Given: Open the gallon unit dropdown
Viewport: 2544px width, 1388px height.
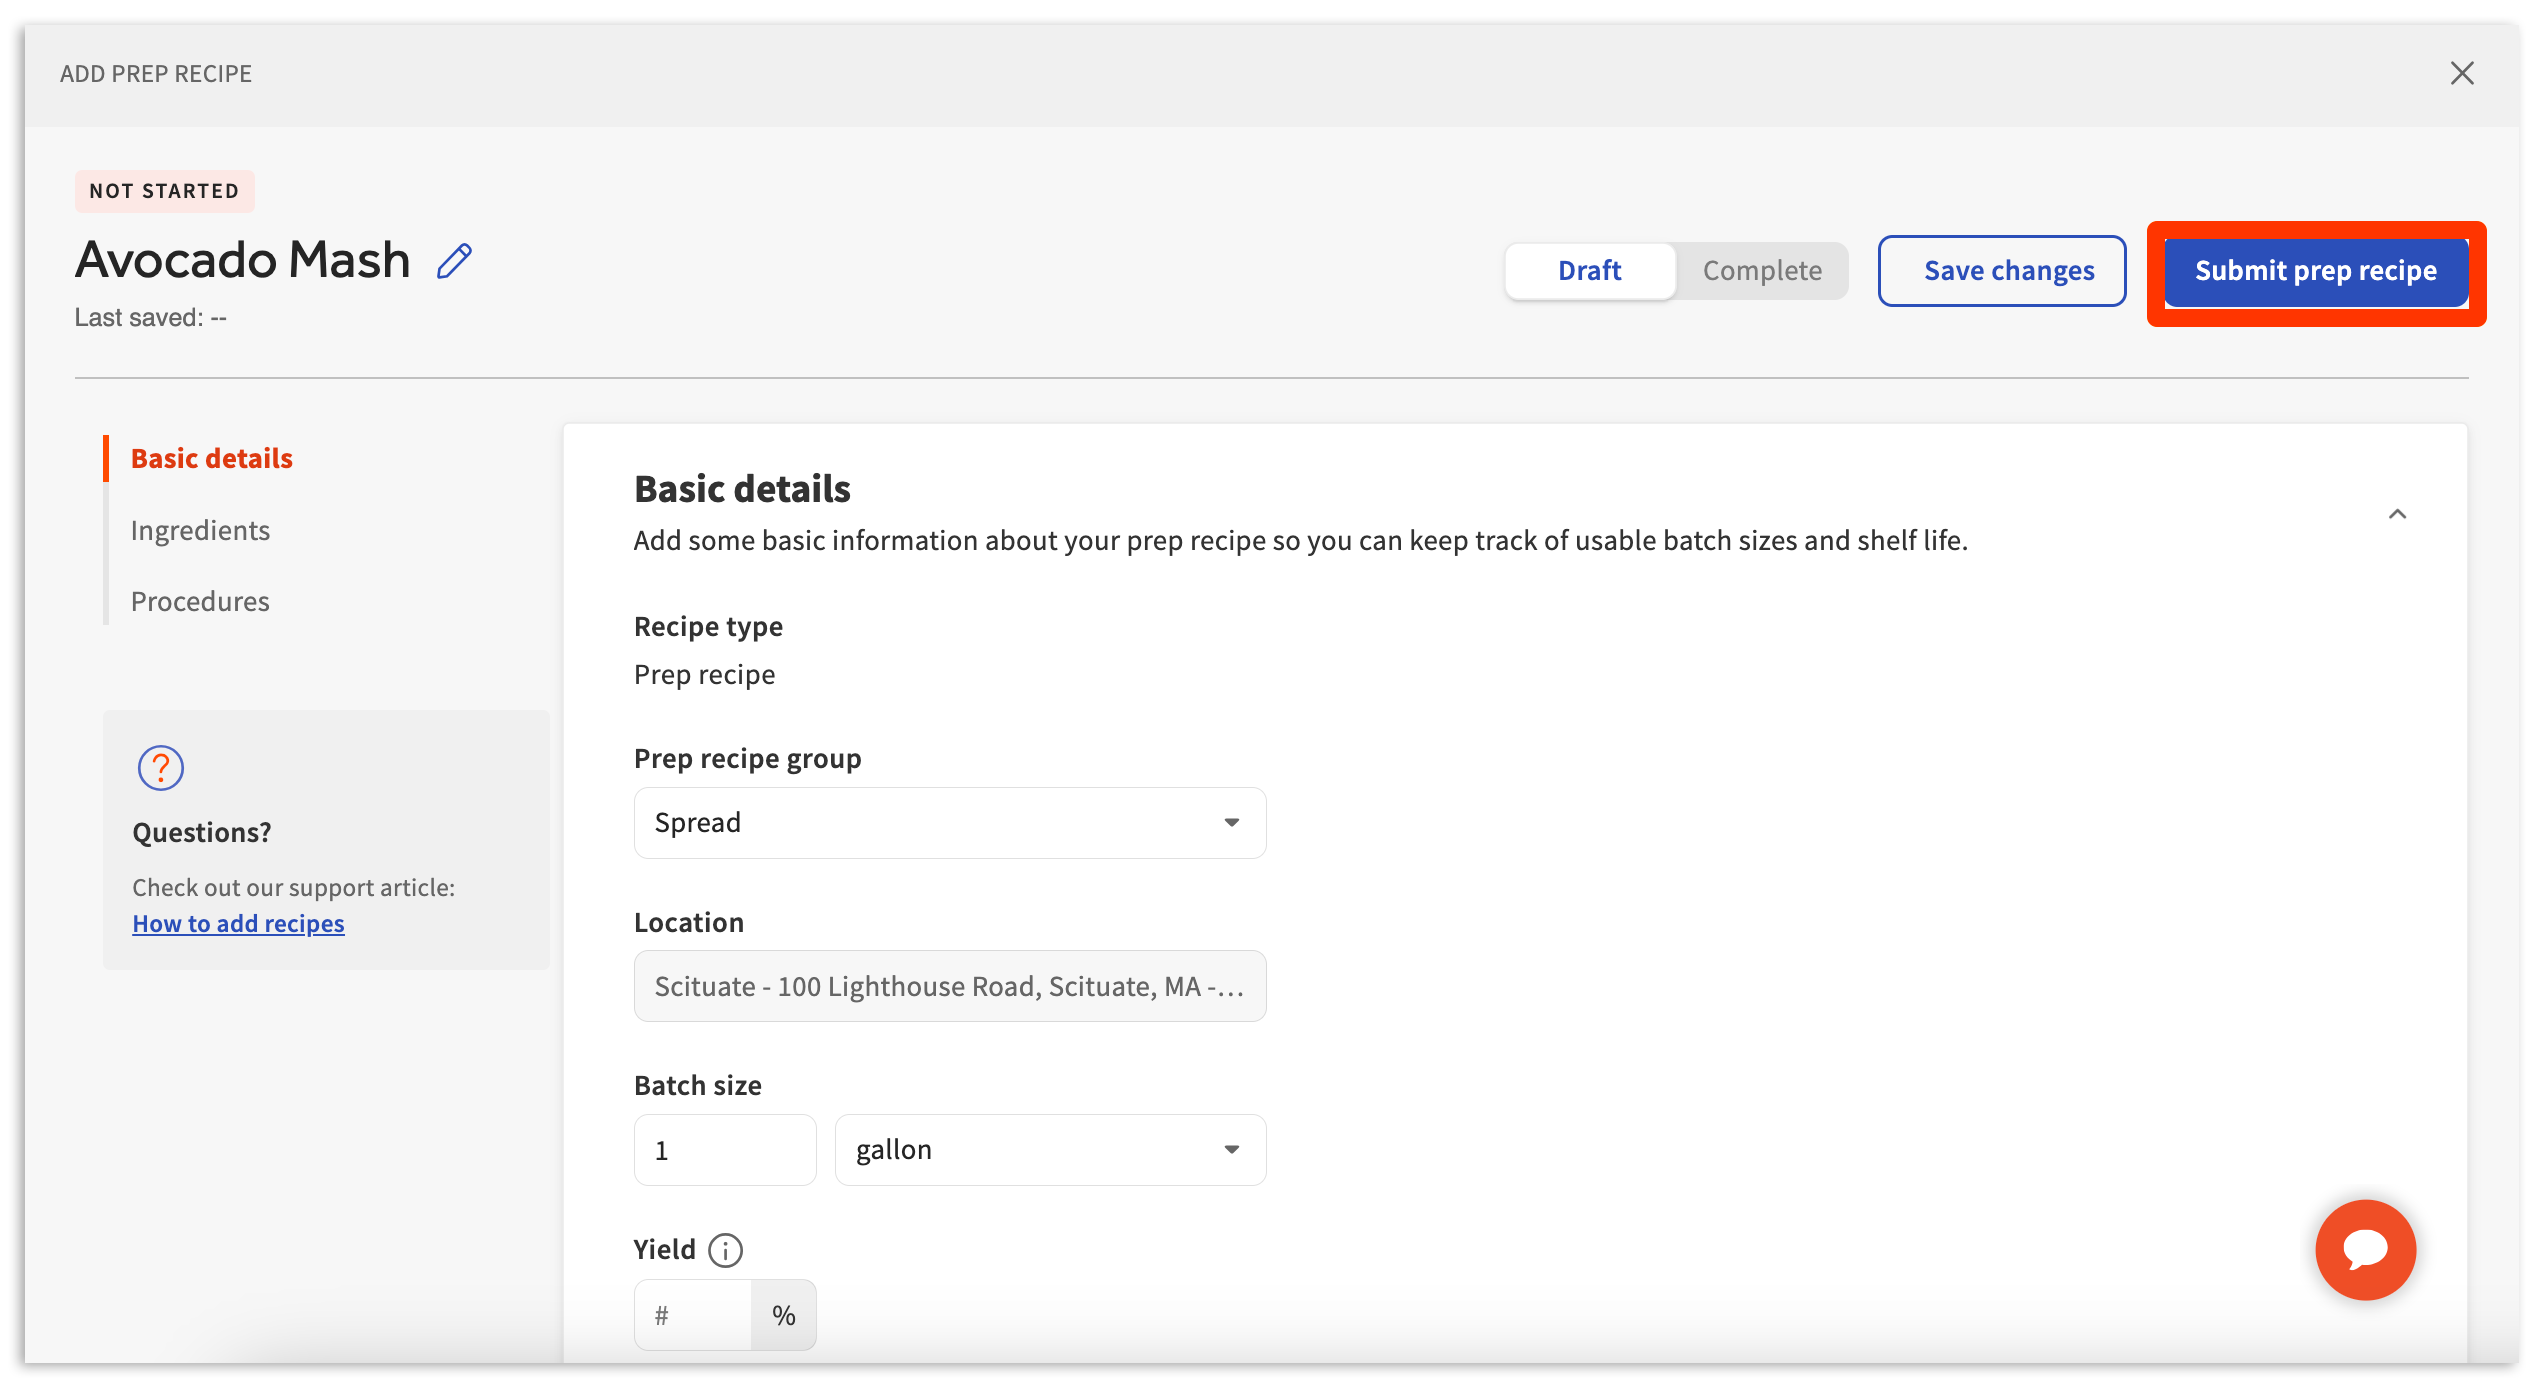Looking at the screenshot, I should (1049, 1150).
